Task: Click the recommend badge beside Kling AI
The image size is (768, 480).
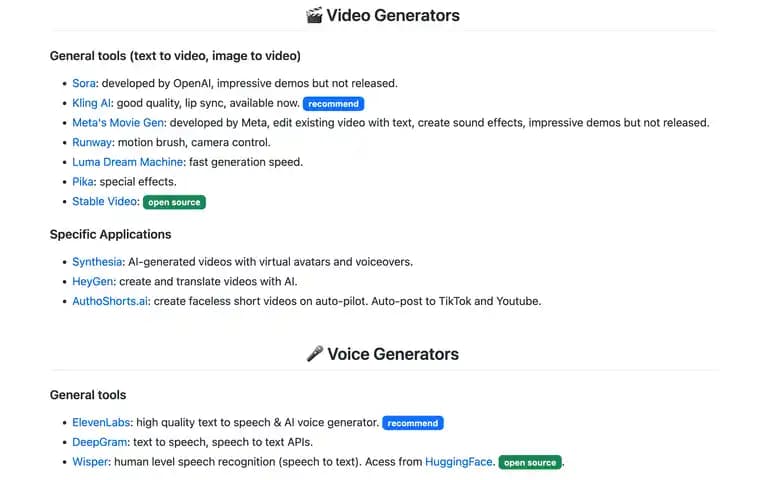Action: click(x=334, y=104)
